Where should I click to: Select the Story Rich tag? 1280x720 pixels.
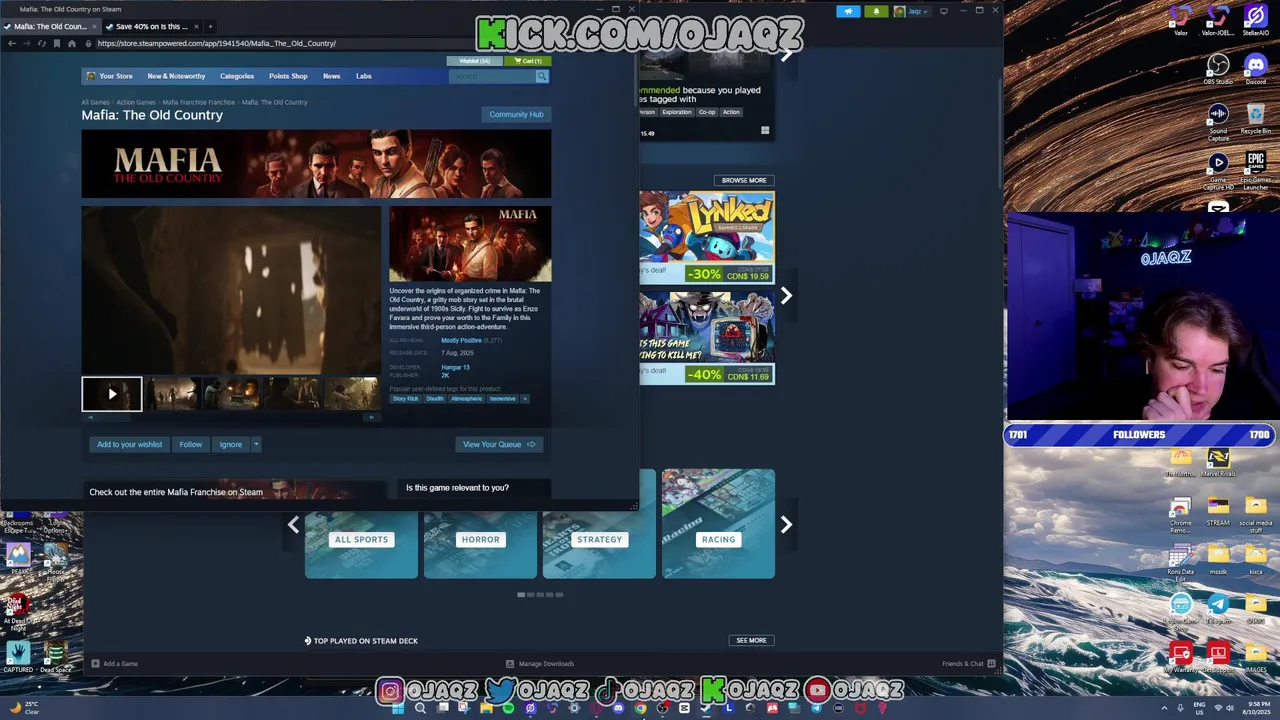coord(405,399)
